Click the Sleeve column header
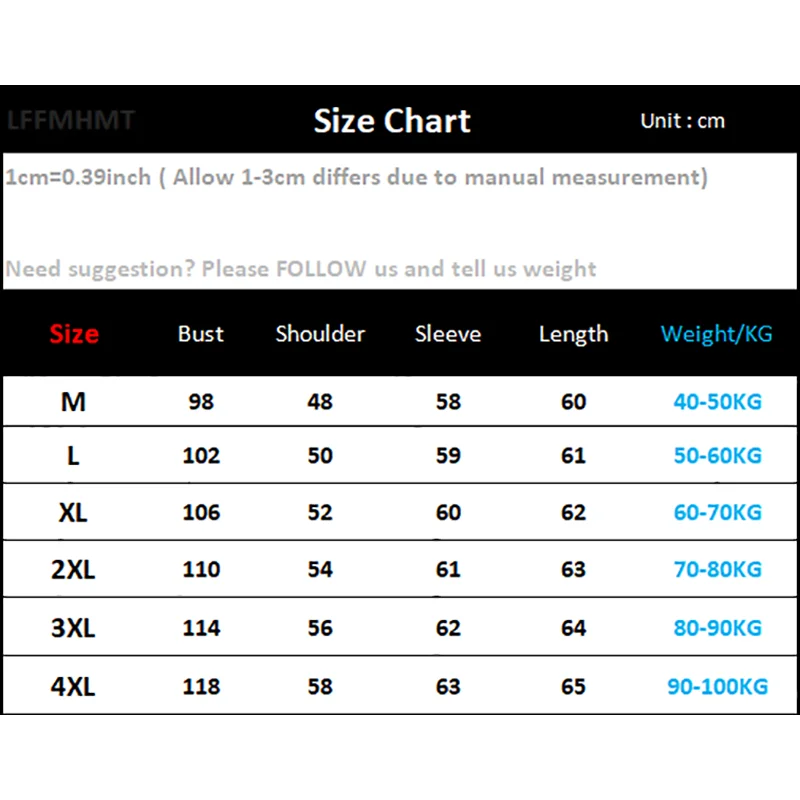This screenshot has height=800, width=800. coord(448,334)
